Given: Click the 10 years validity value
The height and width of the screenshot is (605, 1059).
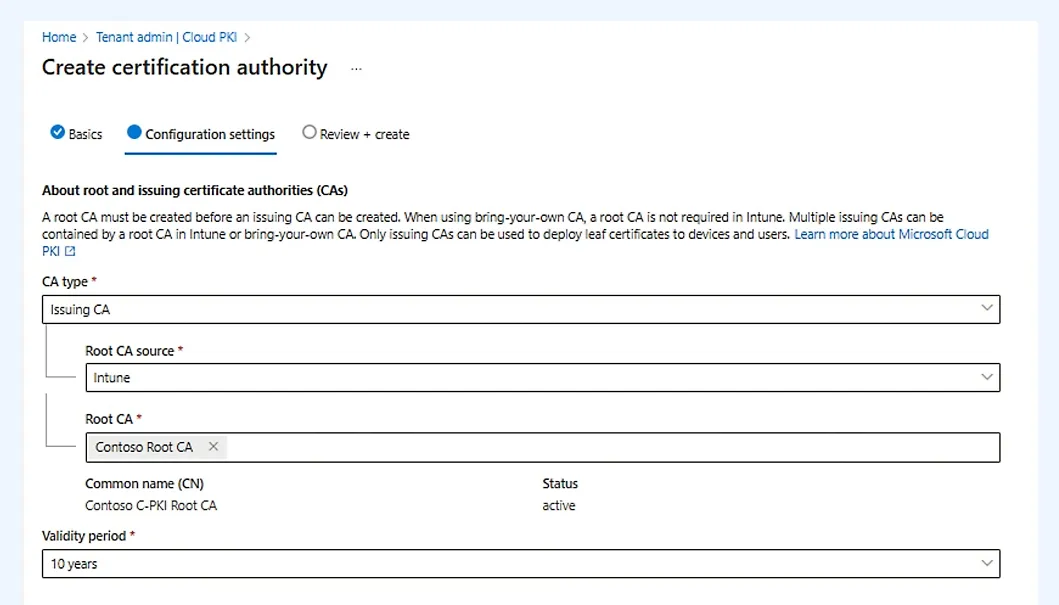Looking at the screenshot, I should click(74, 564).
